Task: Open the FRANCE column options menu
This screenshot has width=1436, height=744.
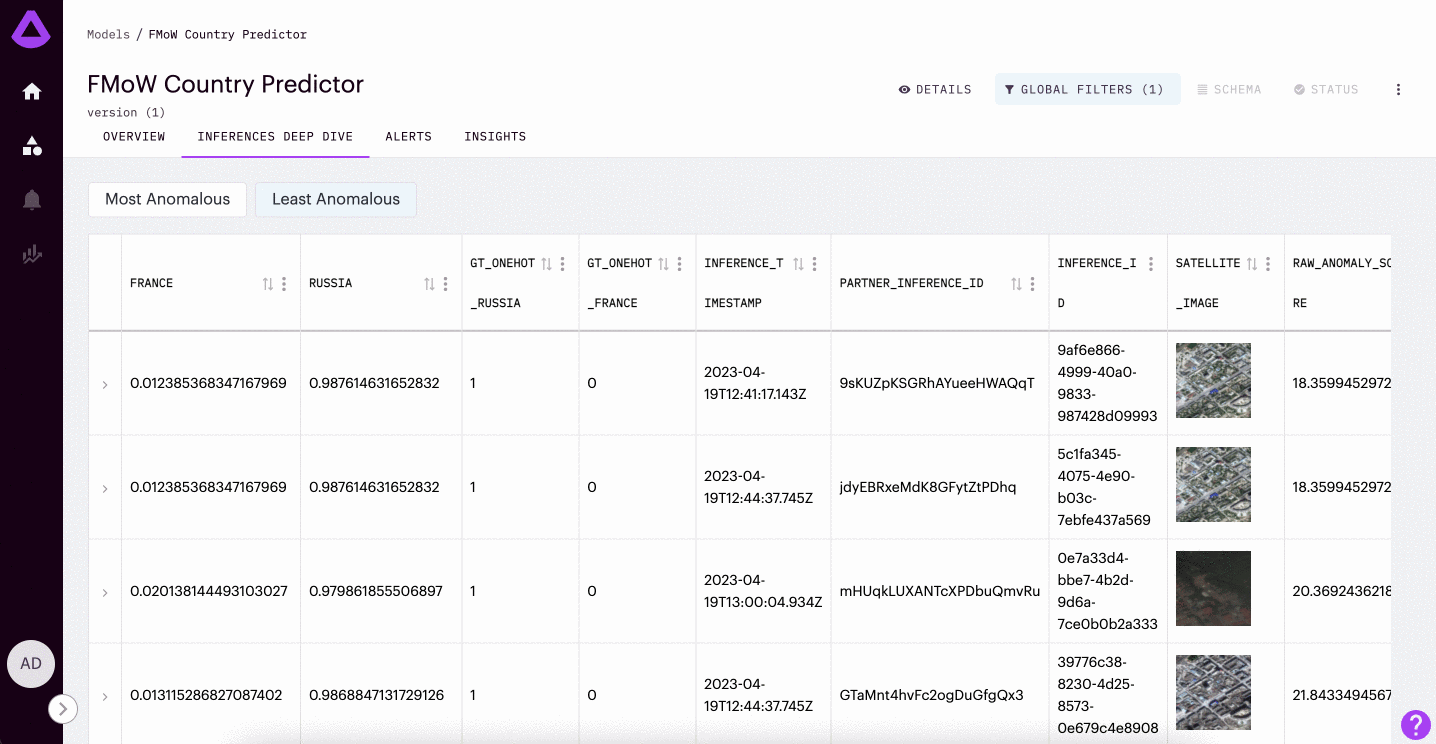Action: (x=284, y=284)
